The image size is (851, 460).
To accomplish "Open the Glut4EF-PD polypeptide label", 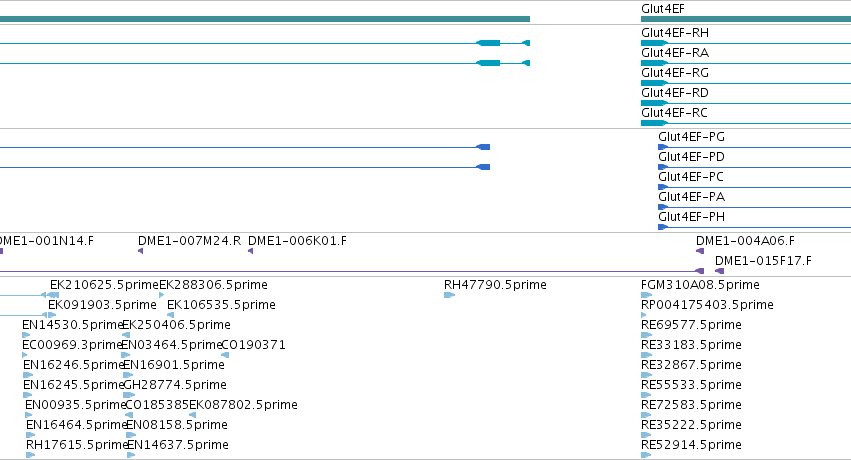I will (x=691, y=157).
